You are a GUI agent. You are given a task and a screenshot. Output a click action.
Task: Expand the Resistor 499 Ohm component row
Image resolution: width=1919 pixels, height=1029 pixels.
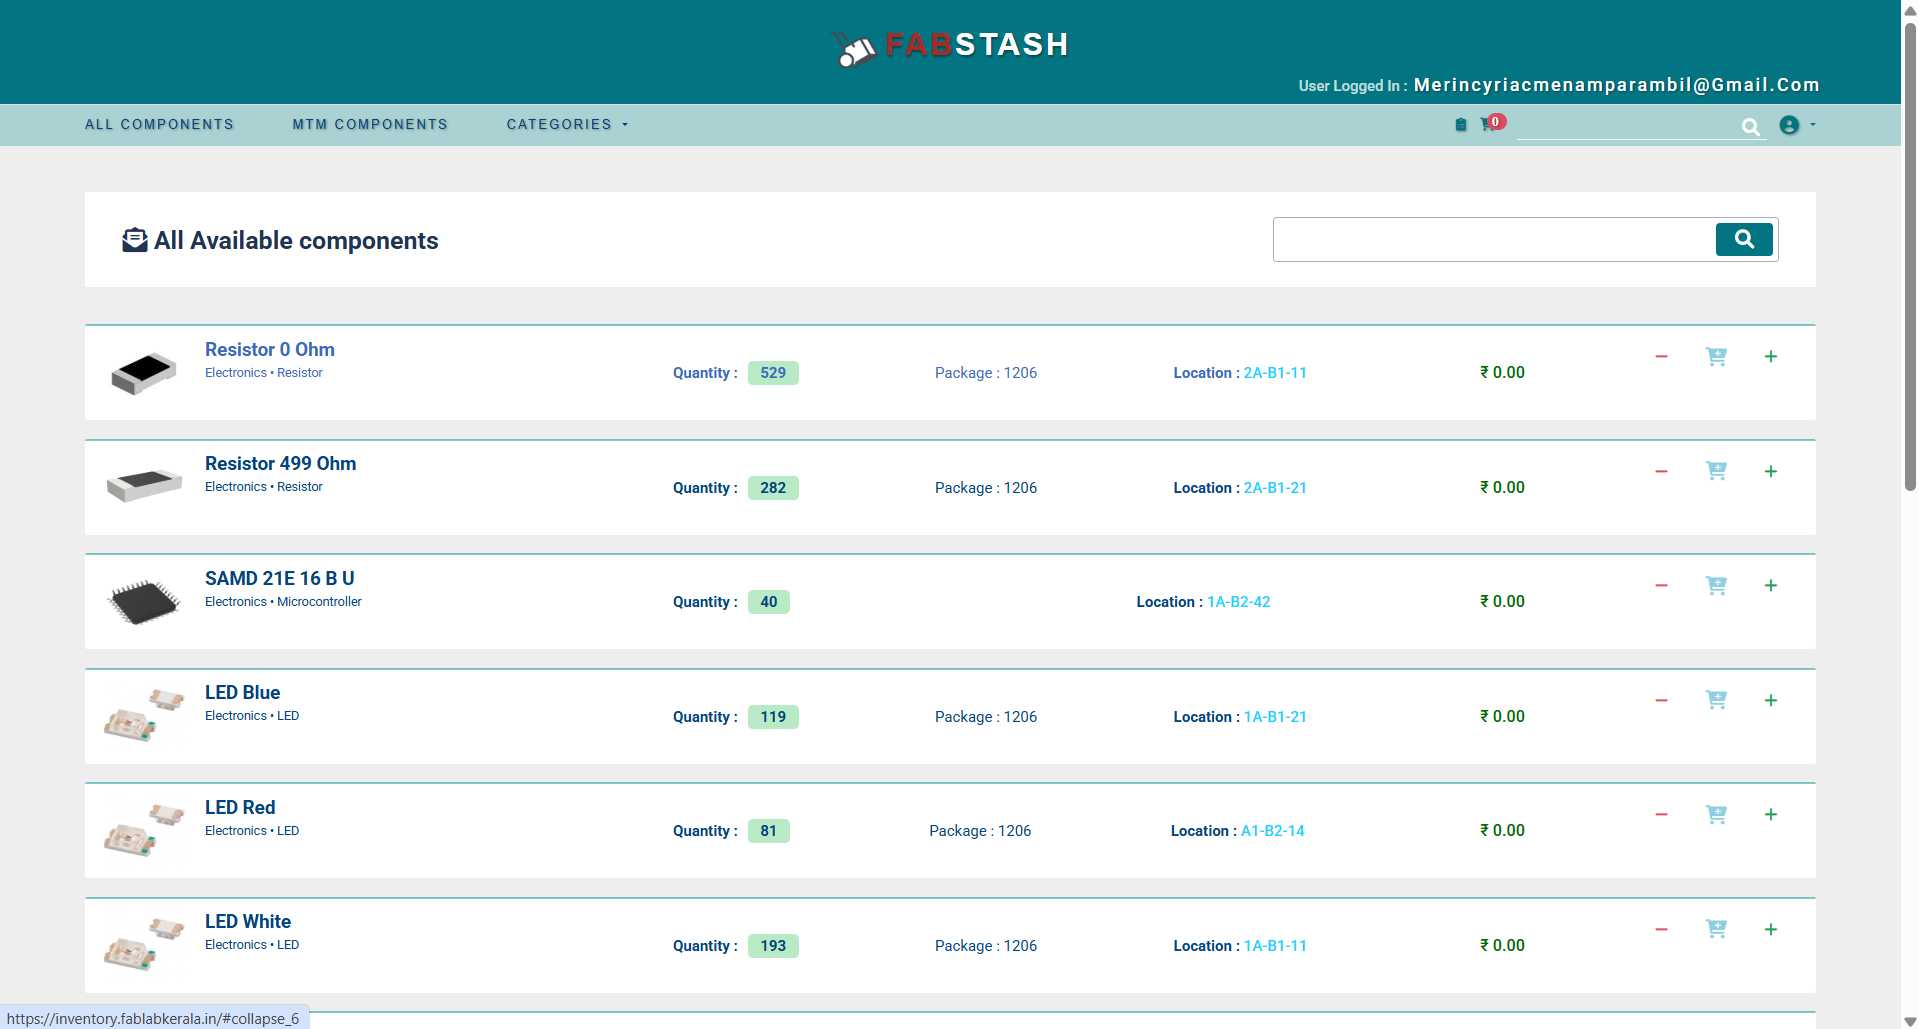click(x=281, y=463)
